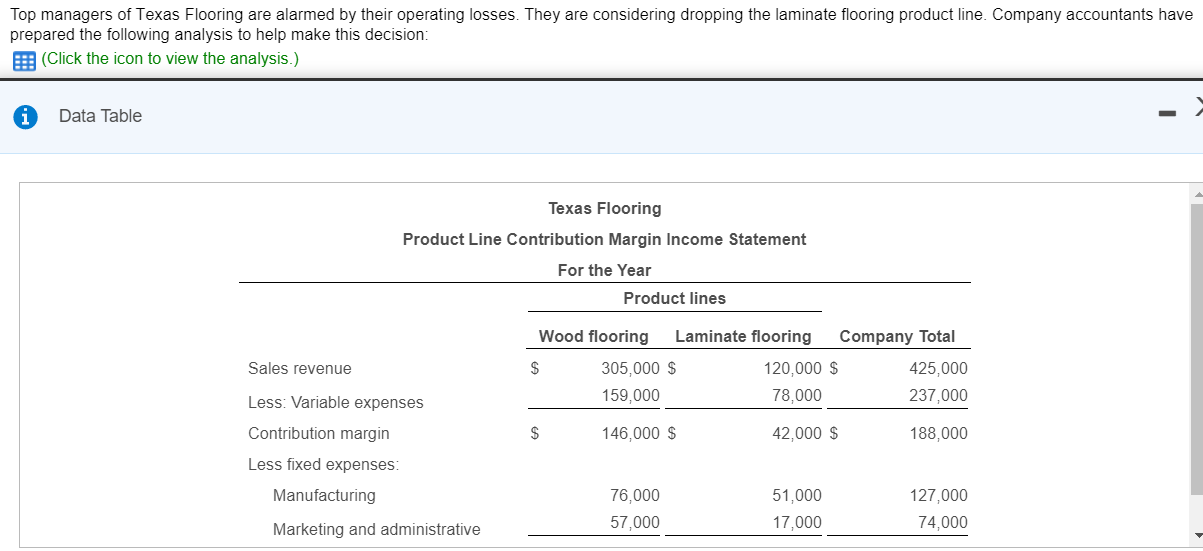Select the 42,000 contribution margin value
1203x551 pixels.
click(797, 433)
